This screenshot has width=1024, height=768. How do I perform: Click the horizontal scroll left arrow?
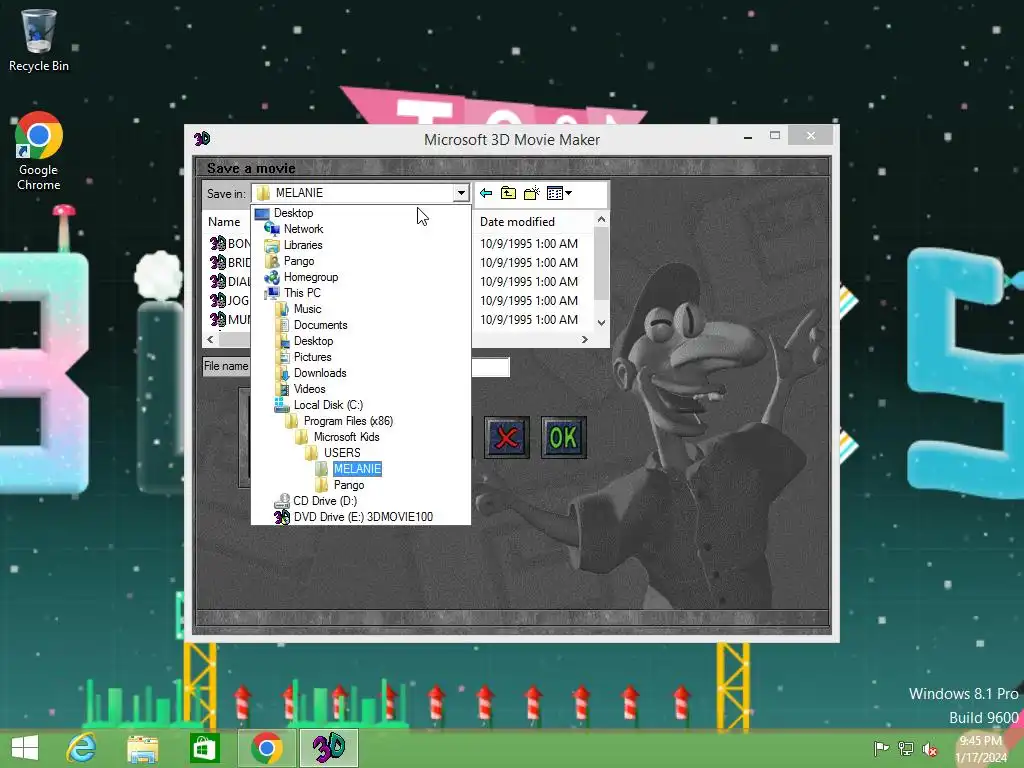[210, 340]
